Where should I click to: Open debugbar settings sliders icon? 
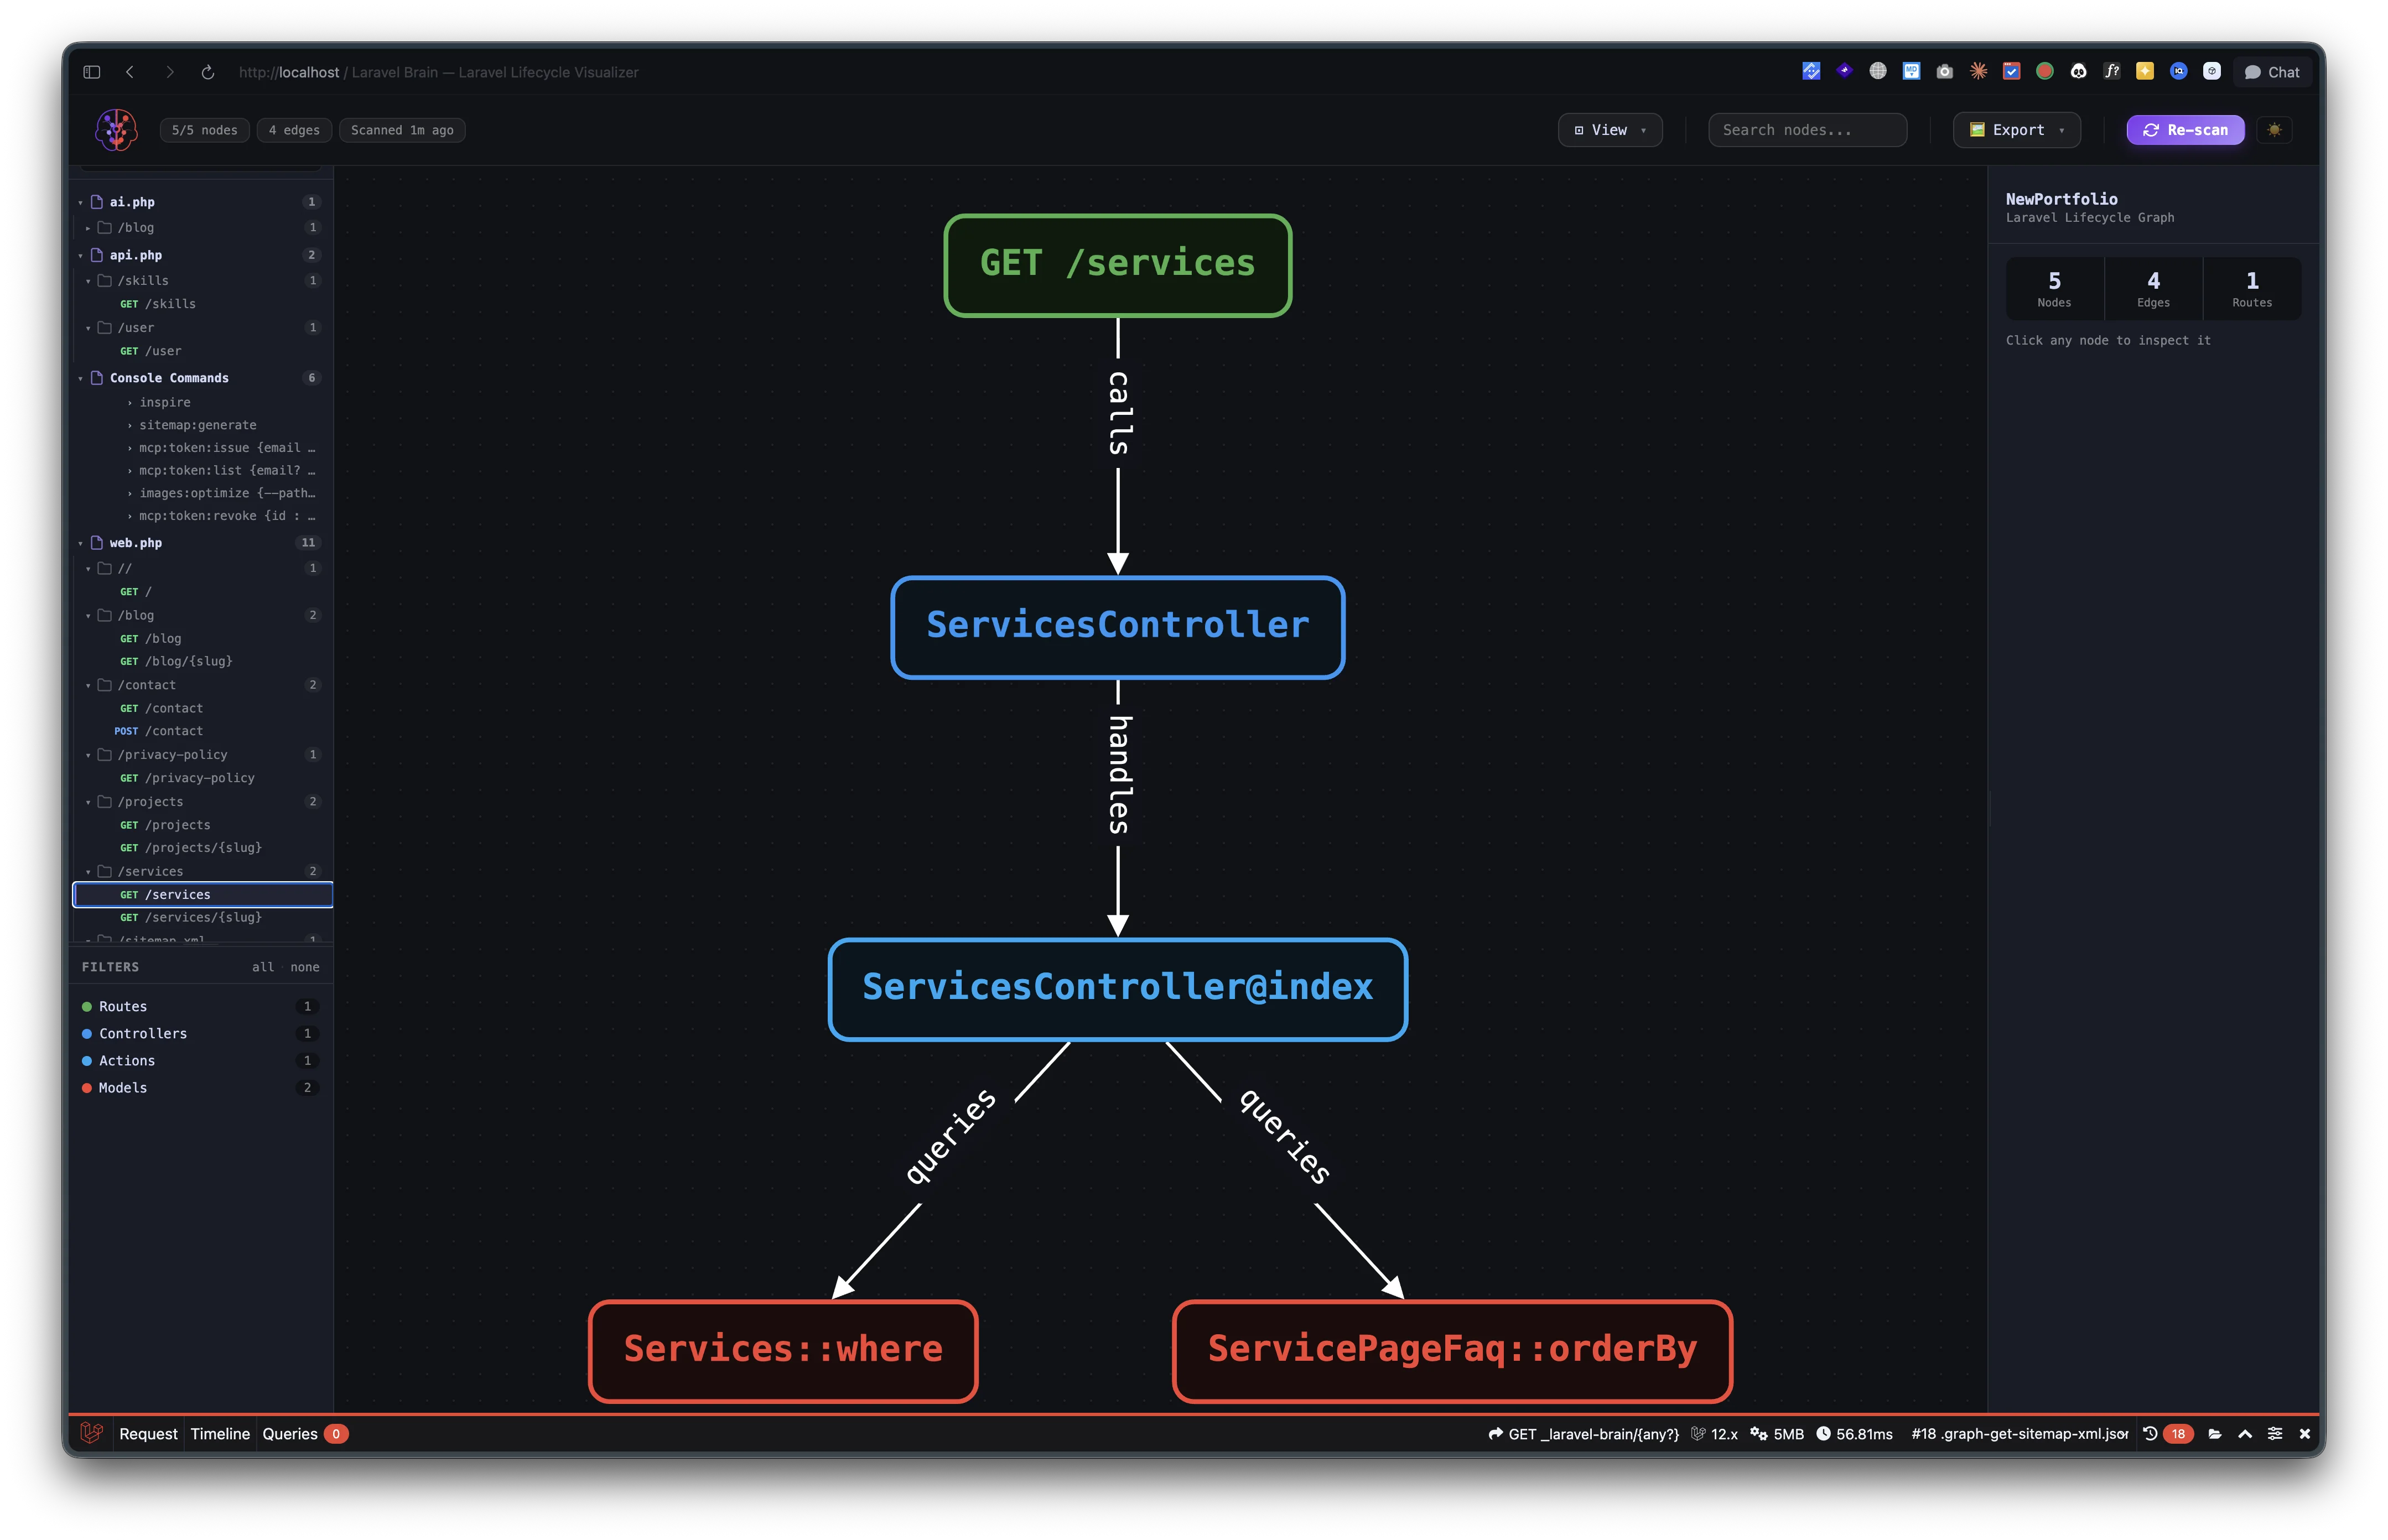coord(2275,1433)
